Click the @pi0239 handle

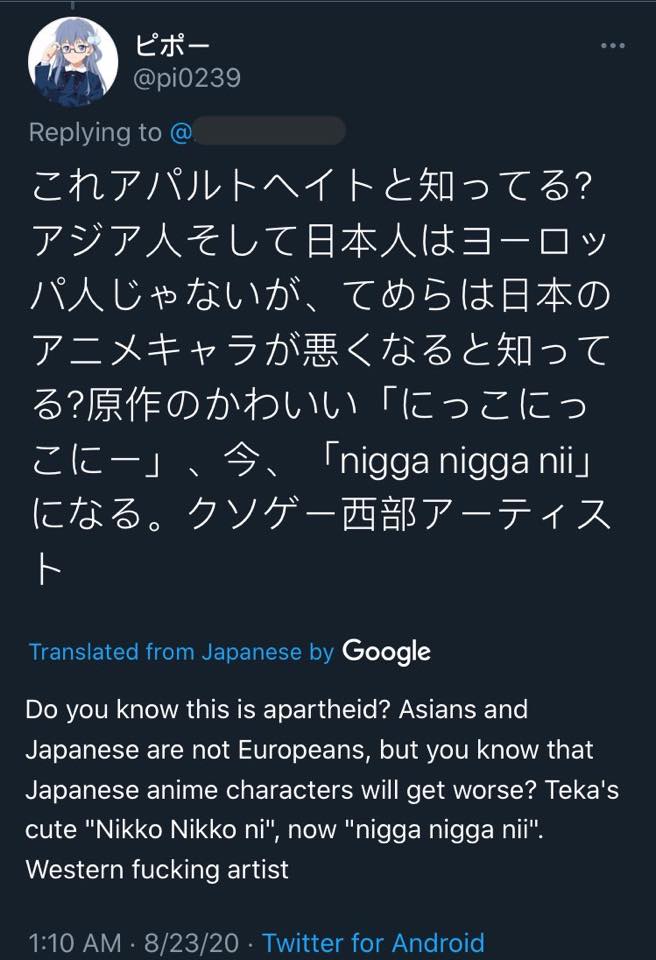(187, 78)
